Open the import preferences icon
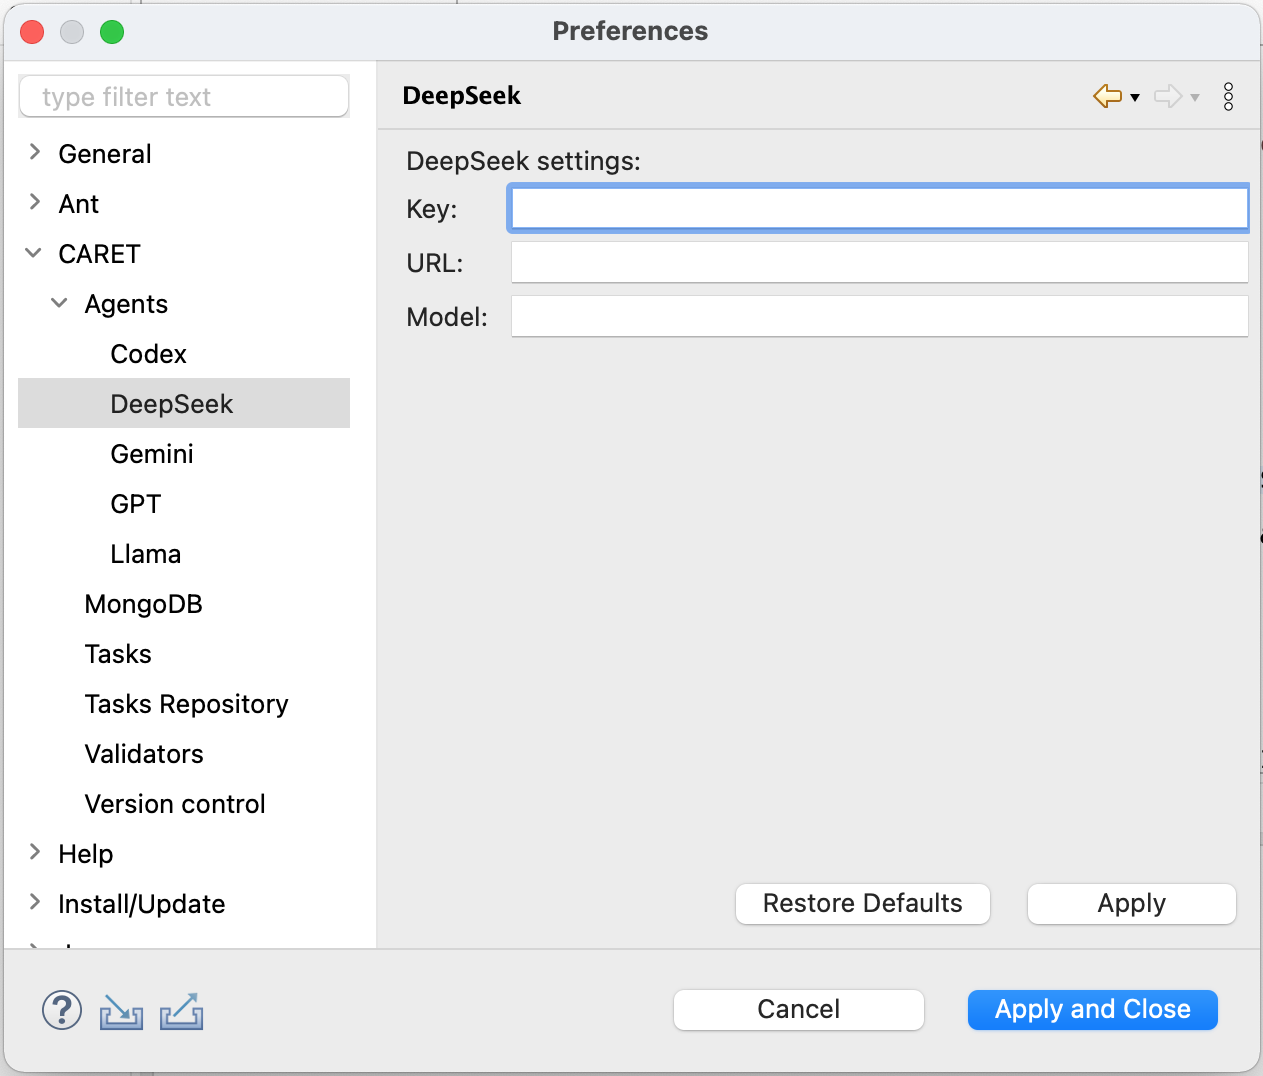This screenshot has height=1076, width=1263. tap(120, 1010)
